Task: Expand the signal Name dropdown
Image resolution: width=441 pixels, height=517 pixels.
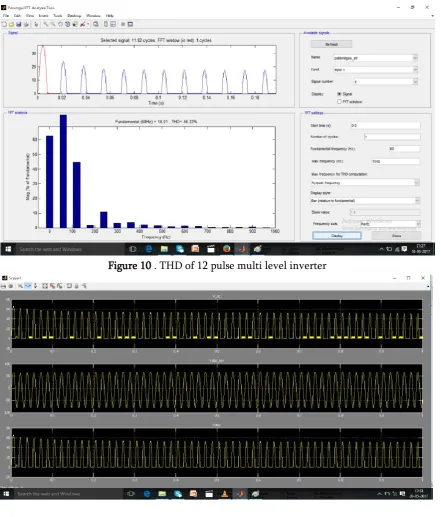Action: click(x=375, y=58)
